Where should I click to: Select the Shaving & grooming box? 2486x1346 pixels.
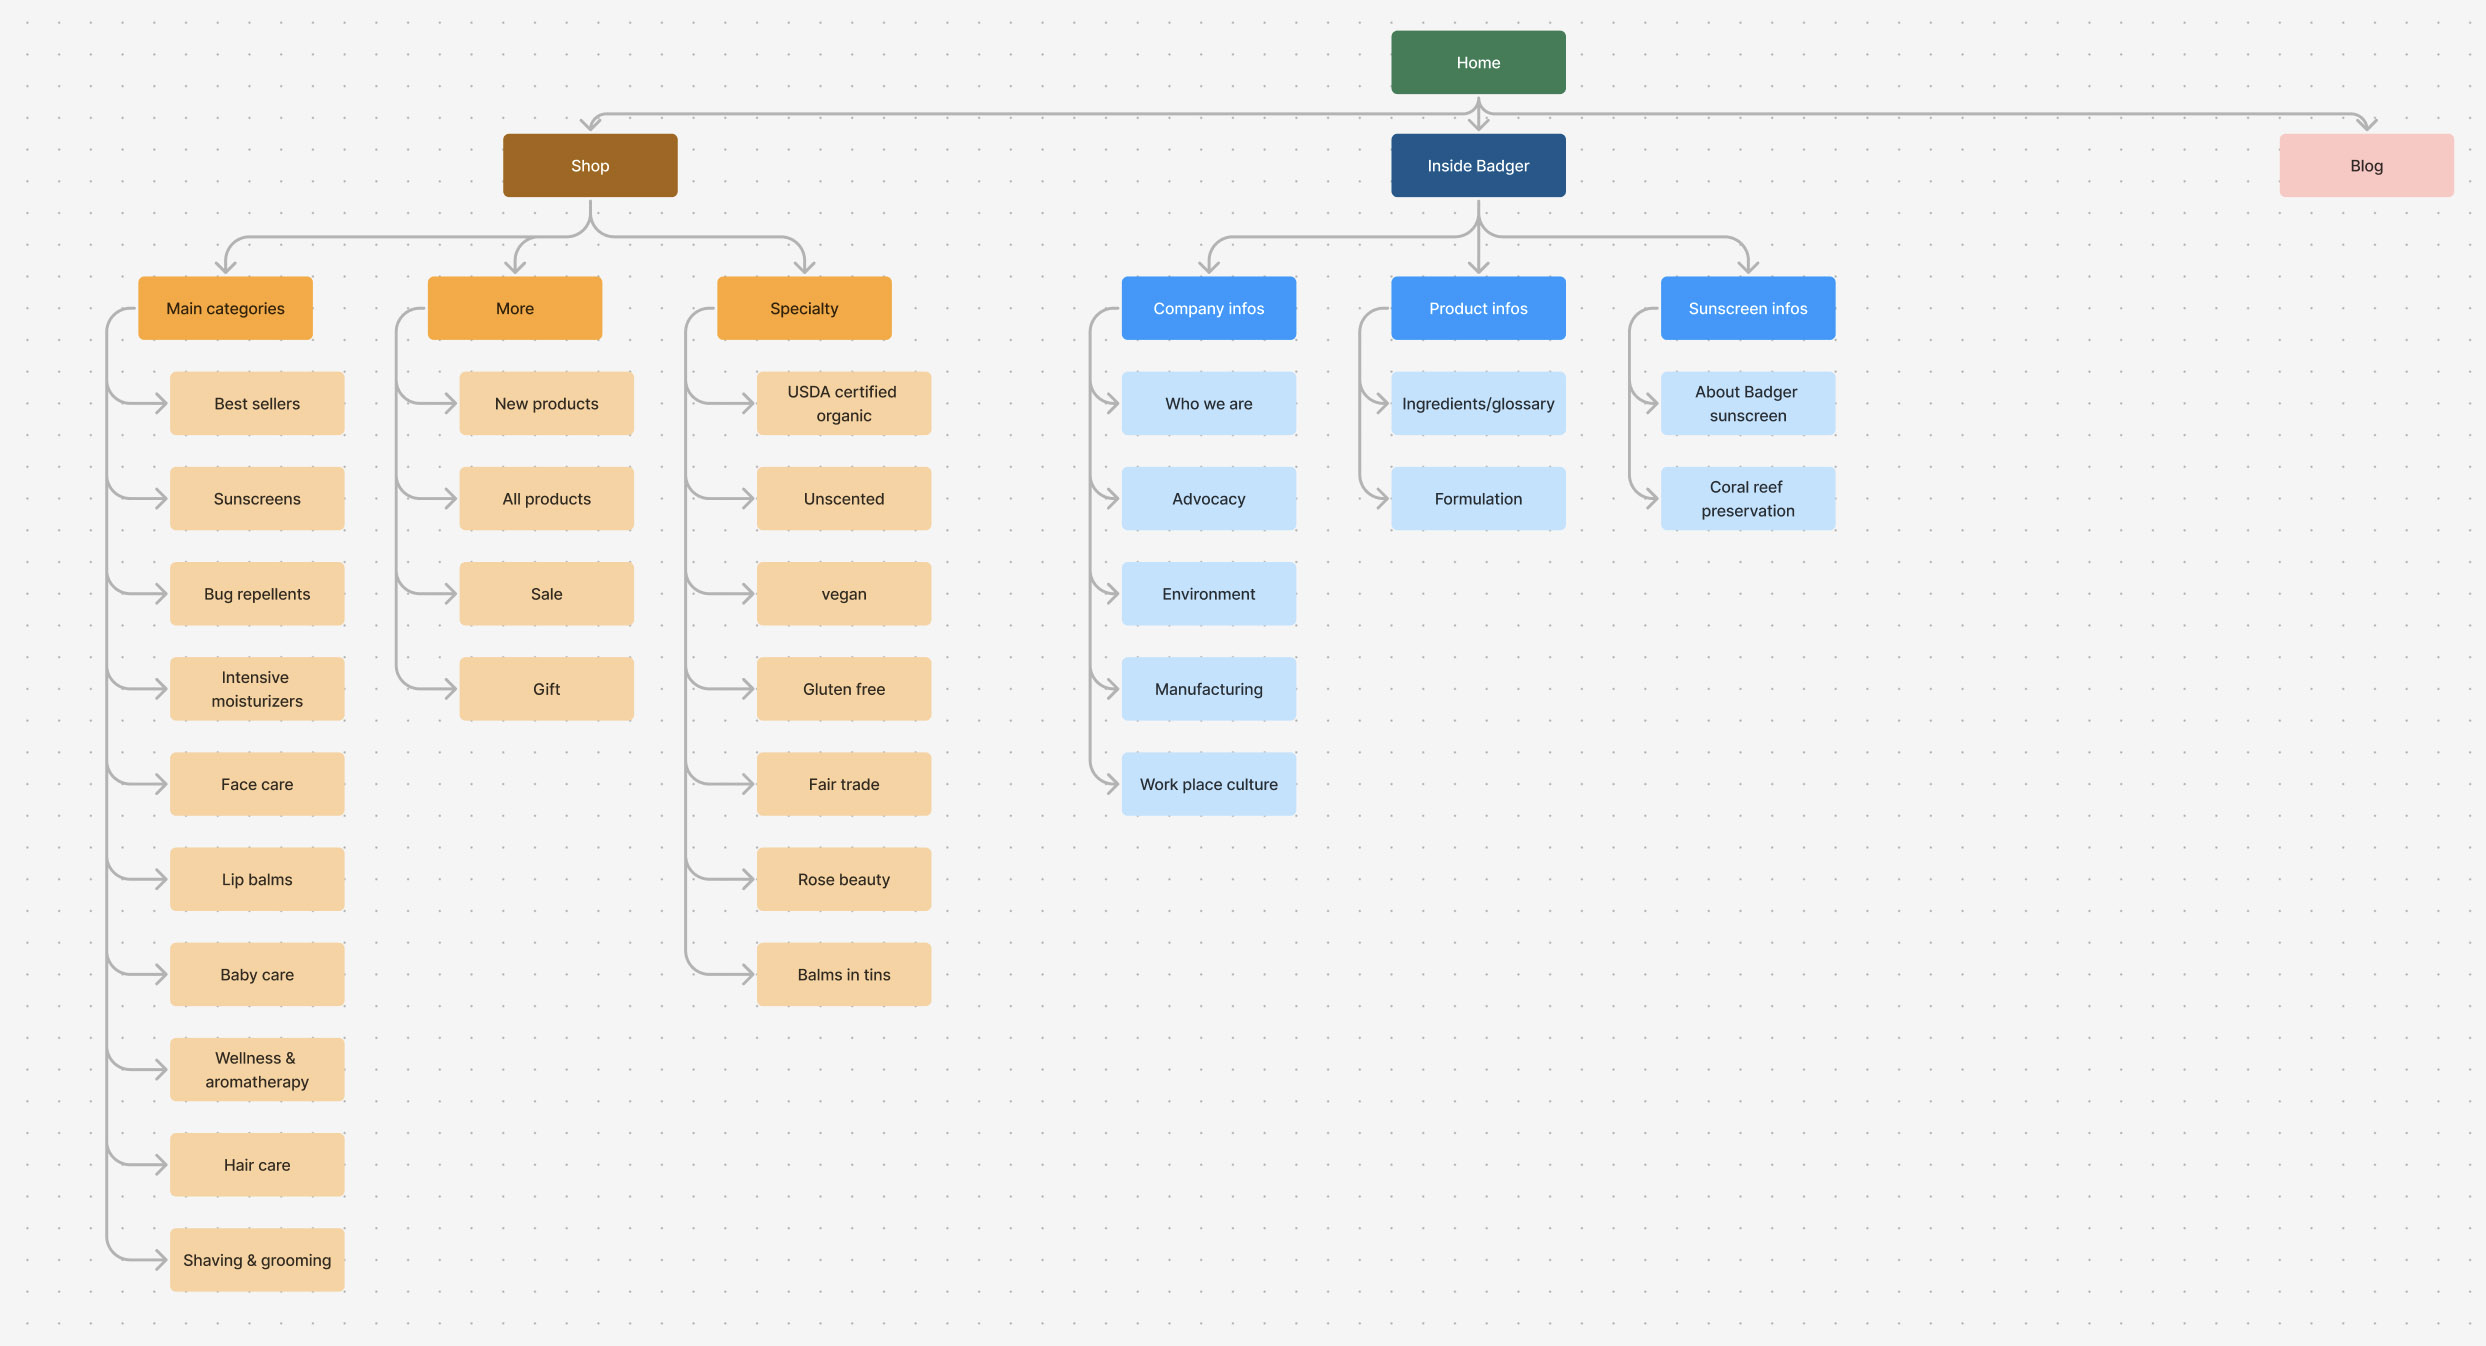(x=257, y=1259)
